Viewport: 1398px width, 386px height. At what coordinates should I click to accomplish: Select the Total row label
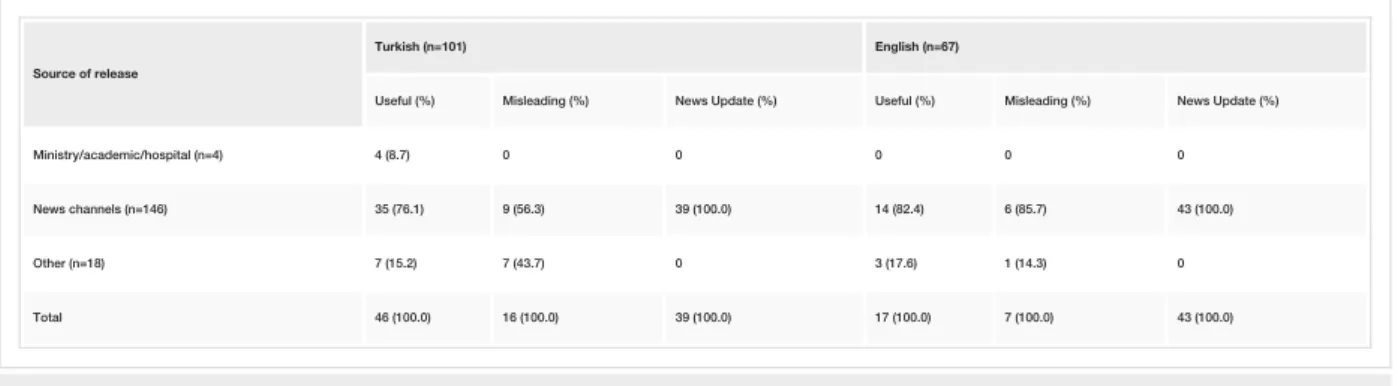(x=192, y=317)
